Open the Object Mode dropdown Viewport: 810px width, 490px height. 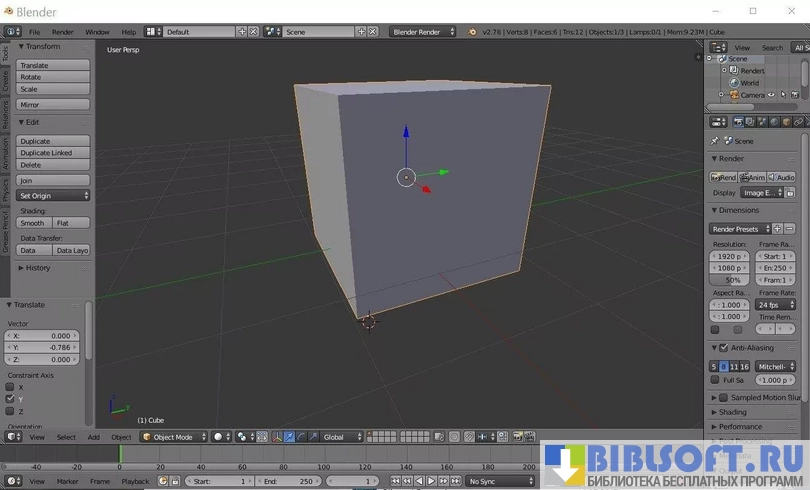point(174,437)
